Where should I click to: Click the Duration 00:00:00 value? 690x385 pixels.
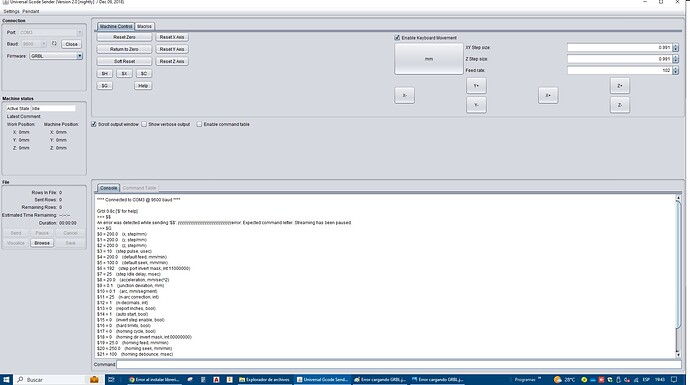coord(68,223)
